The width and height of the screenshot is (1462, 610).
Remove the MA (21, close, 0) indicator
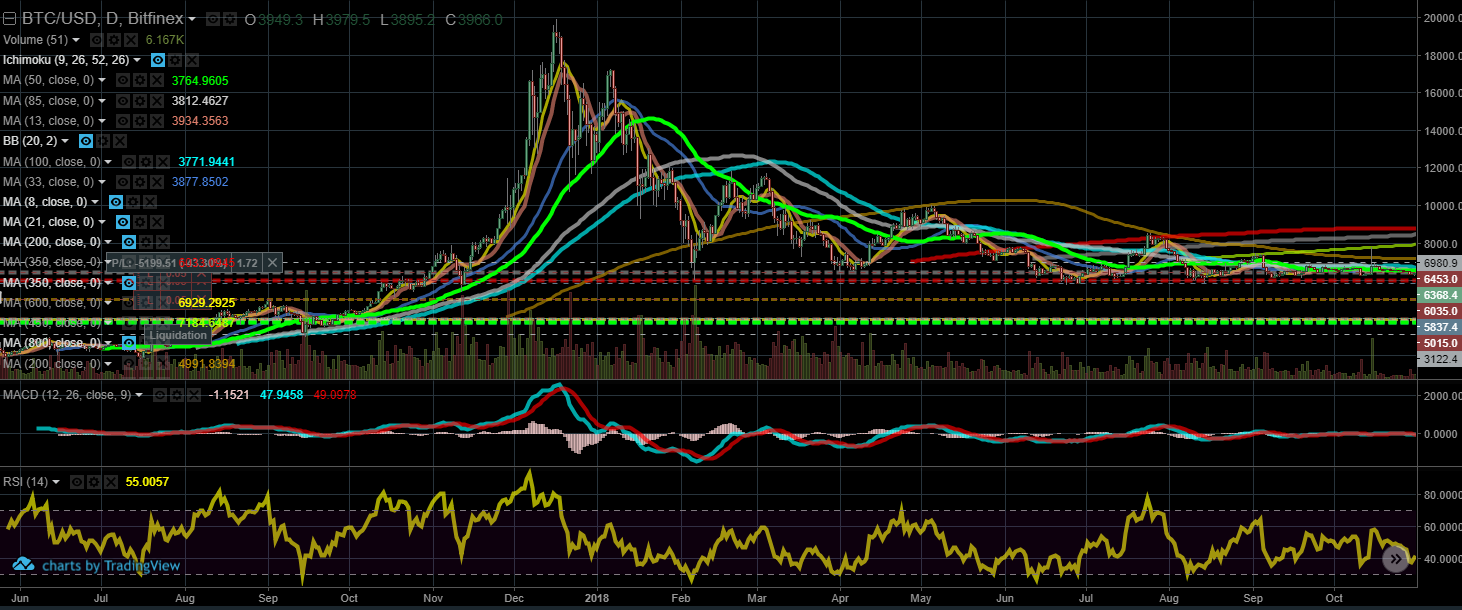[x=157, y=222]
